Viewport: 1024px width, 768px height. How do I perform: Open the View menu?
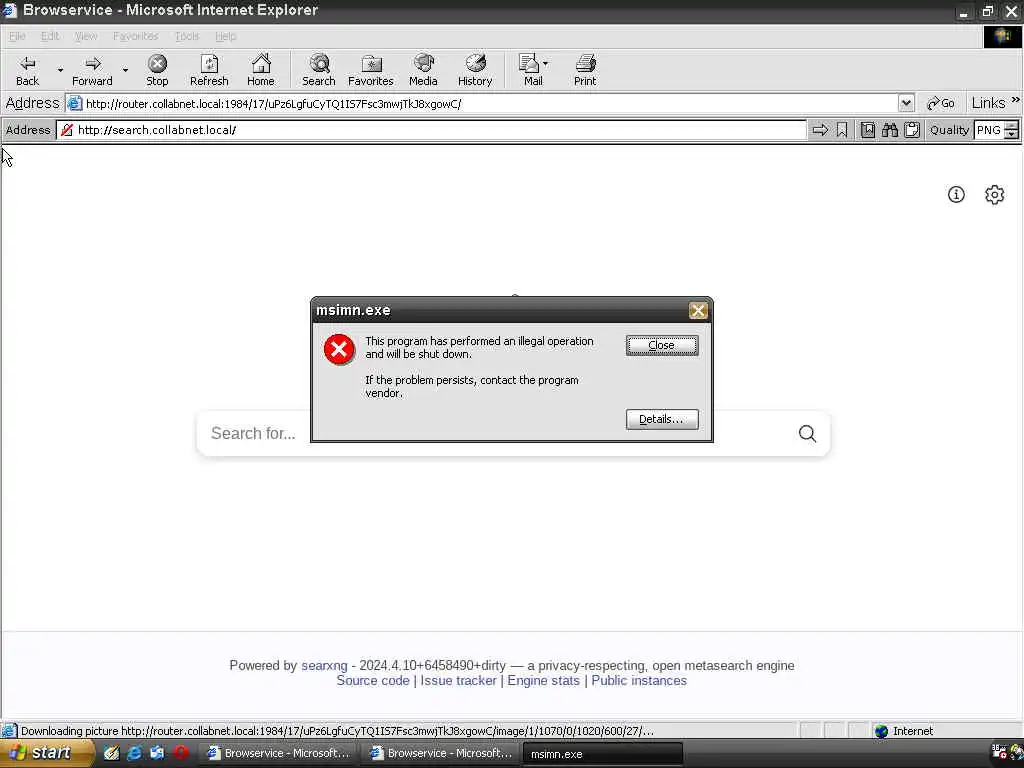point(86,36)
